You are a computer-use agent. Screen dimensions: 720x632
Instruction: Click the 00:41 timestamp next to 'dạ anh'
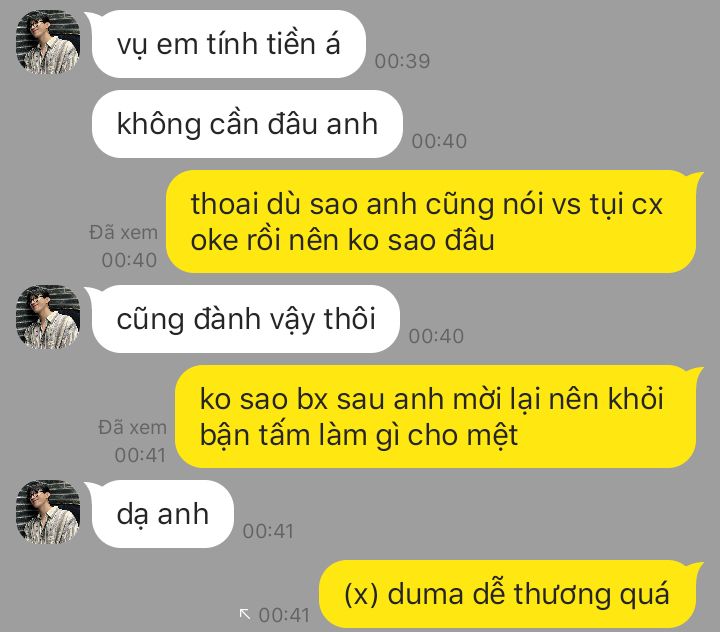pos(268,531)
